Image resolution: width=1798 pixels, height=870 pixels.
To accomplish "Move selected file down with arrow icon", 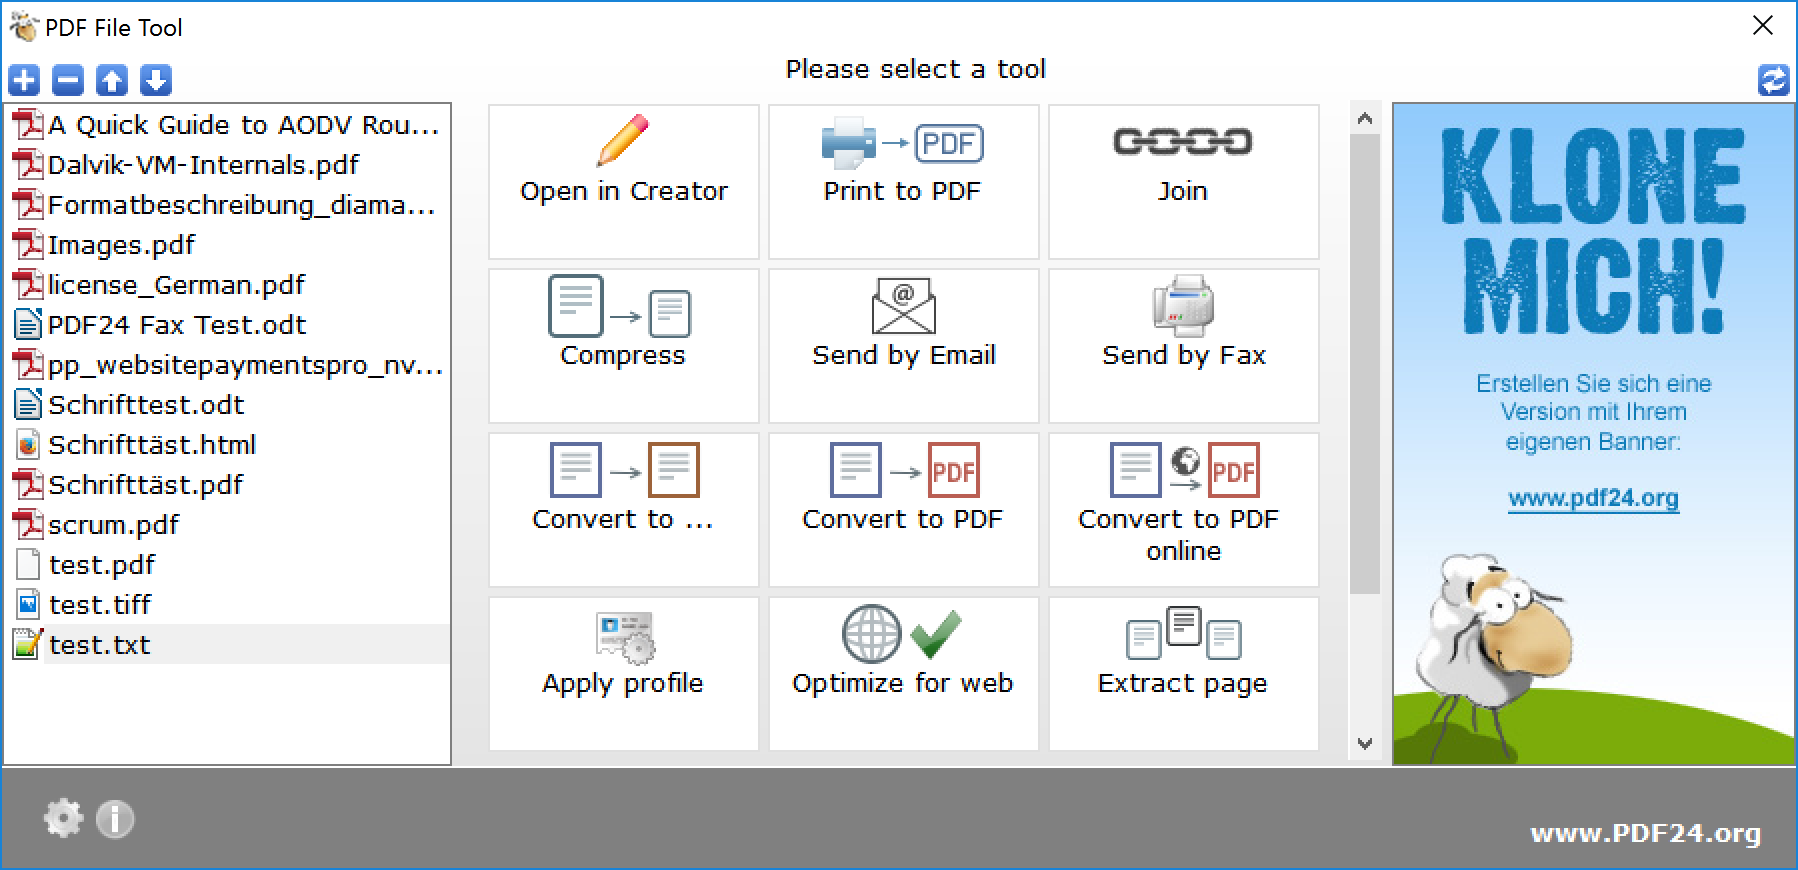I will click(x=156, y=80).
